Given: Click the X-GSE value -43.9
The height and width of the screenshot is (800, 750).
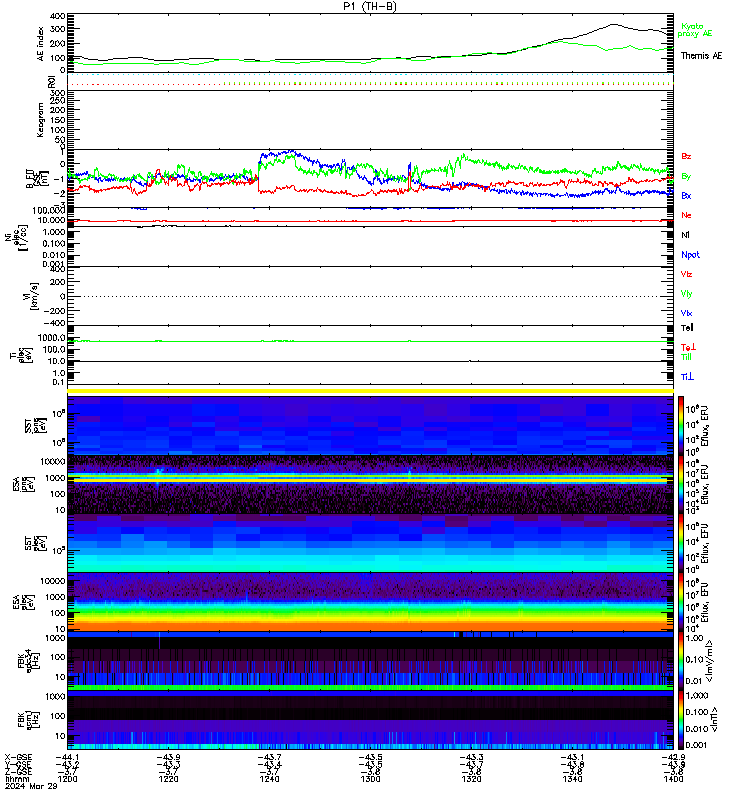Looking at the screenshot, I should (x=168, y=758).
